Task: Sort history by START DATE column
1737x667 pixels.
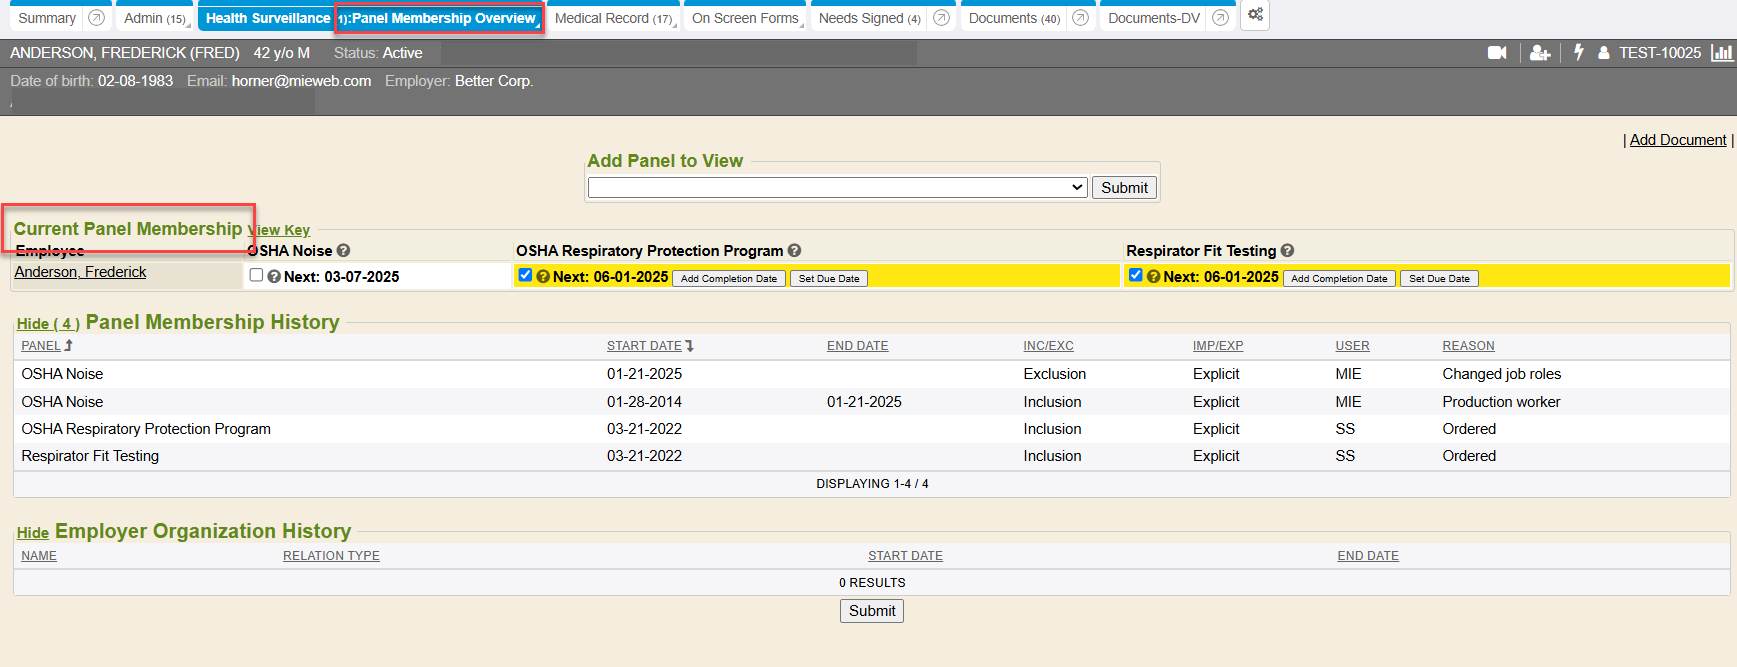Action: (x=644, y=346)
